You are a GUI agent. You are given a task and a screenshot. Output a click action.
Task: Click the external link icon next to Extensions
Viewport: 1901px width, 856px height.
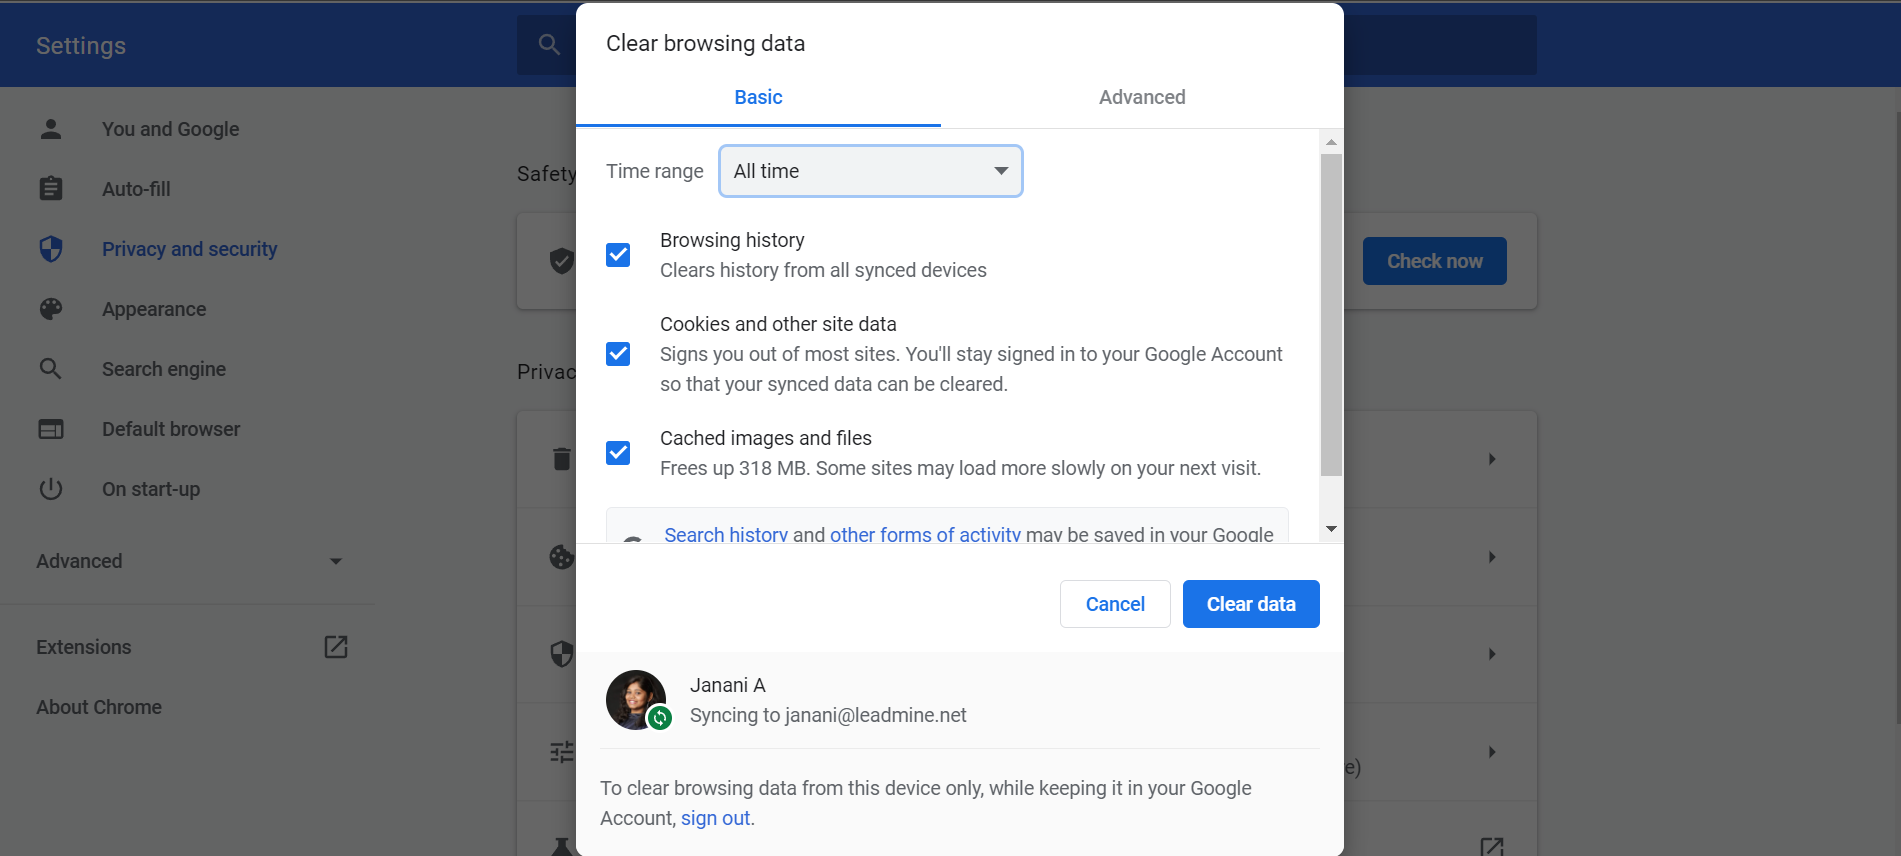click(x=336, y=647)
